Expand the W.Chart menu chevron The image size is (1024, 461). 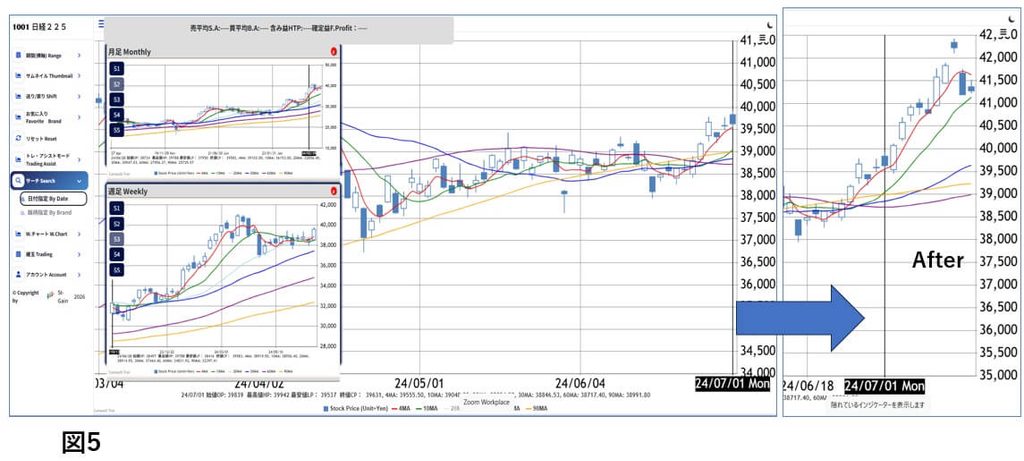(x=79, y=234)
